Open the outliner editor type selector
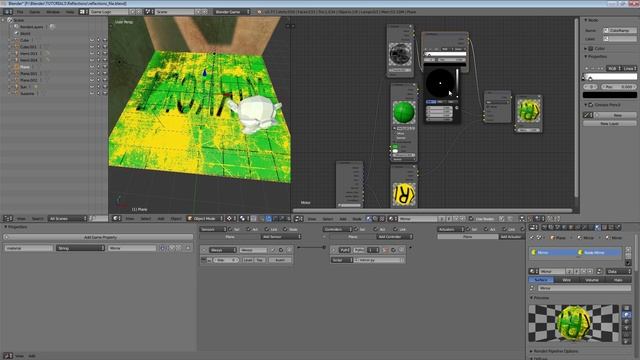This screenshot has height=360, width=640. (8, 219)
